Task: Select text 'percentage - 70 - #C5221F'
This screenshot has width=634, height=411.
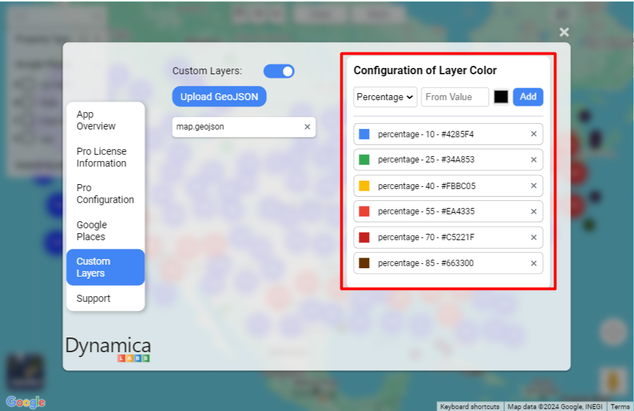Action: click(x=426, y=237)
